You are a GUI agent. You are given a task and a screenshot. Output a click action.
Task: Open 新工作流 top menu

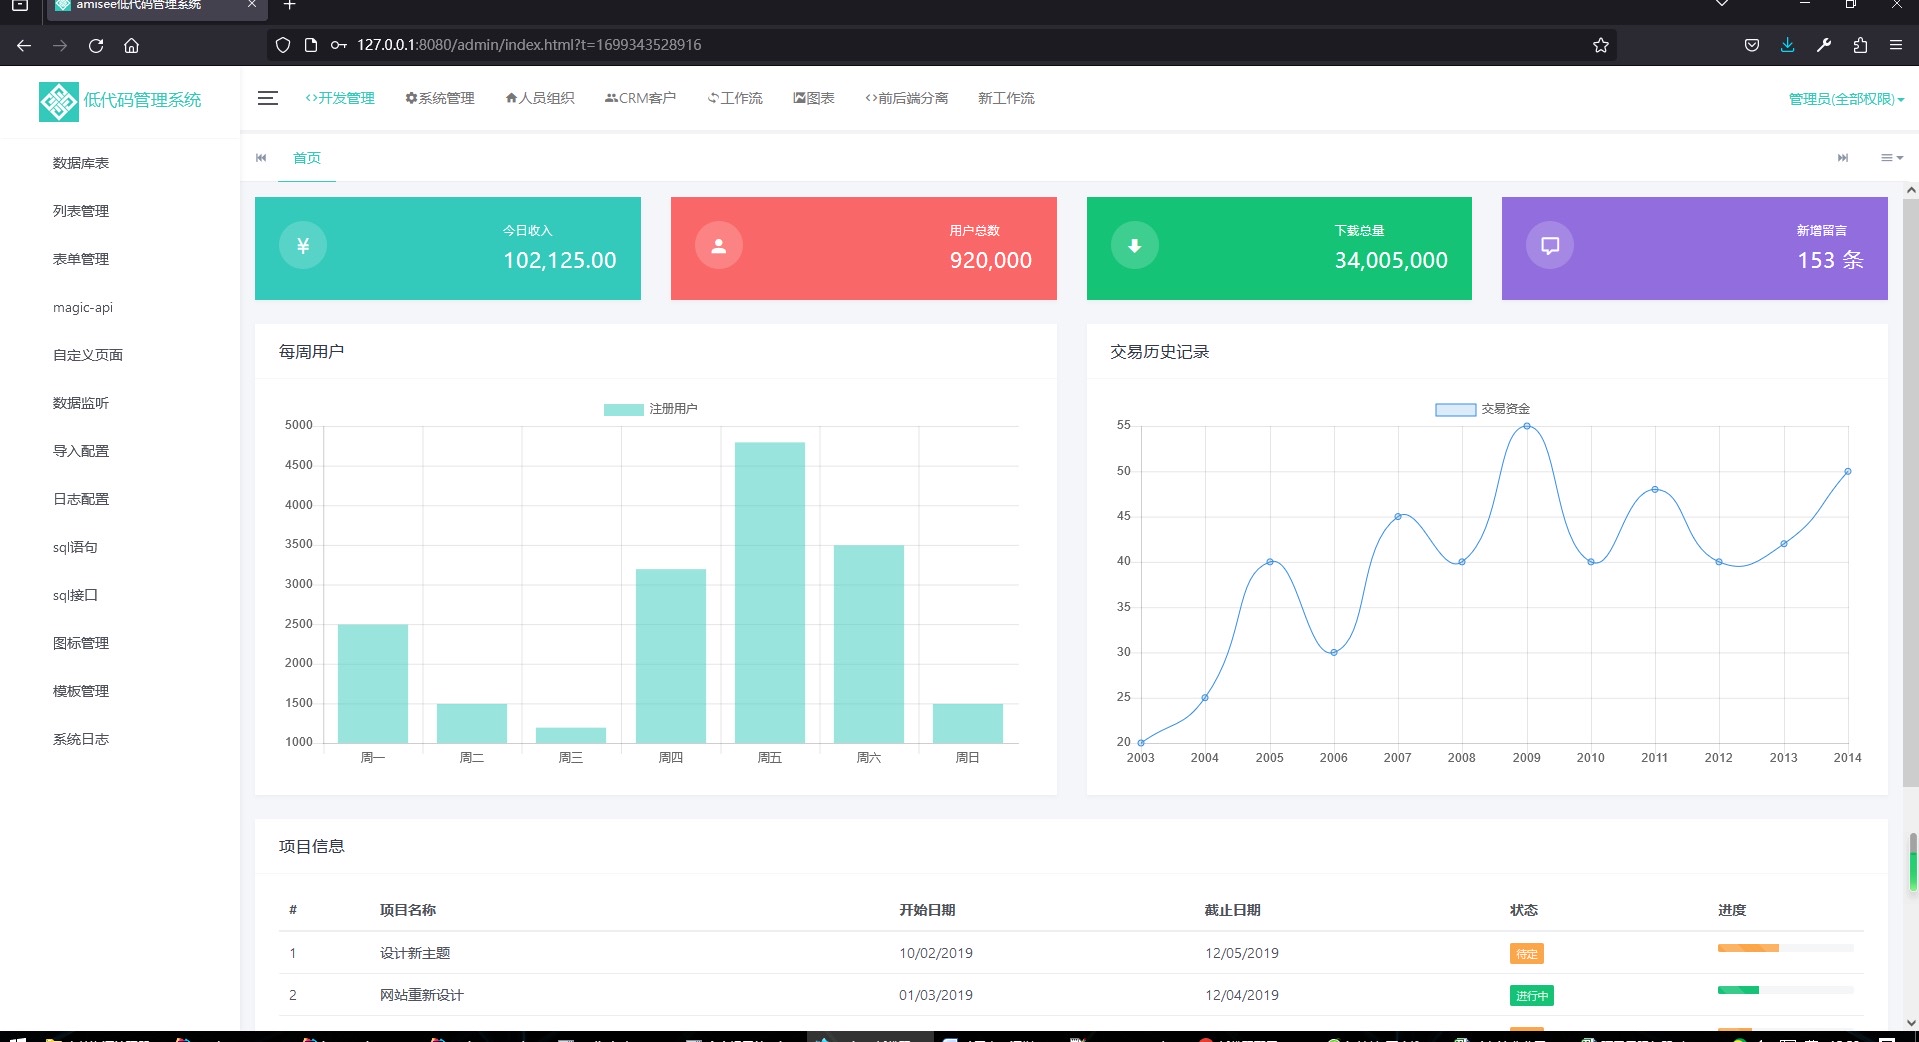[x=1006, y=98]
